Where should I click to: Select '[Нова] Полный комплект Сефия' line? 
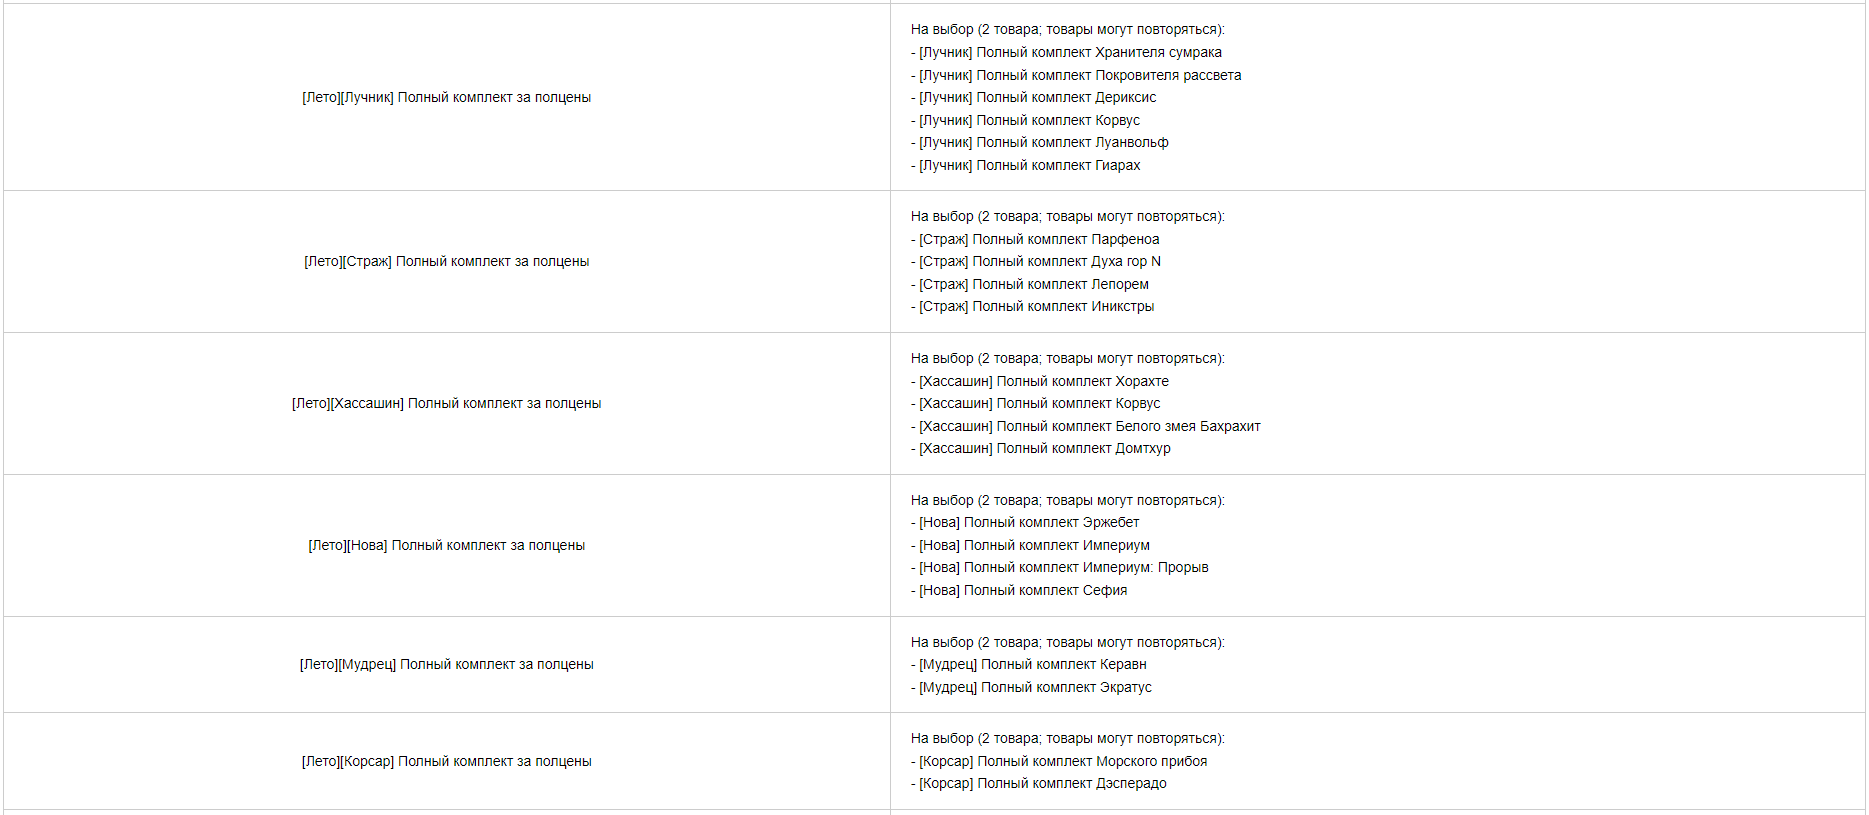[1019, 590]
